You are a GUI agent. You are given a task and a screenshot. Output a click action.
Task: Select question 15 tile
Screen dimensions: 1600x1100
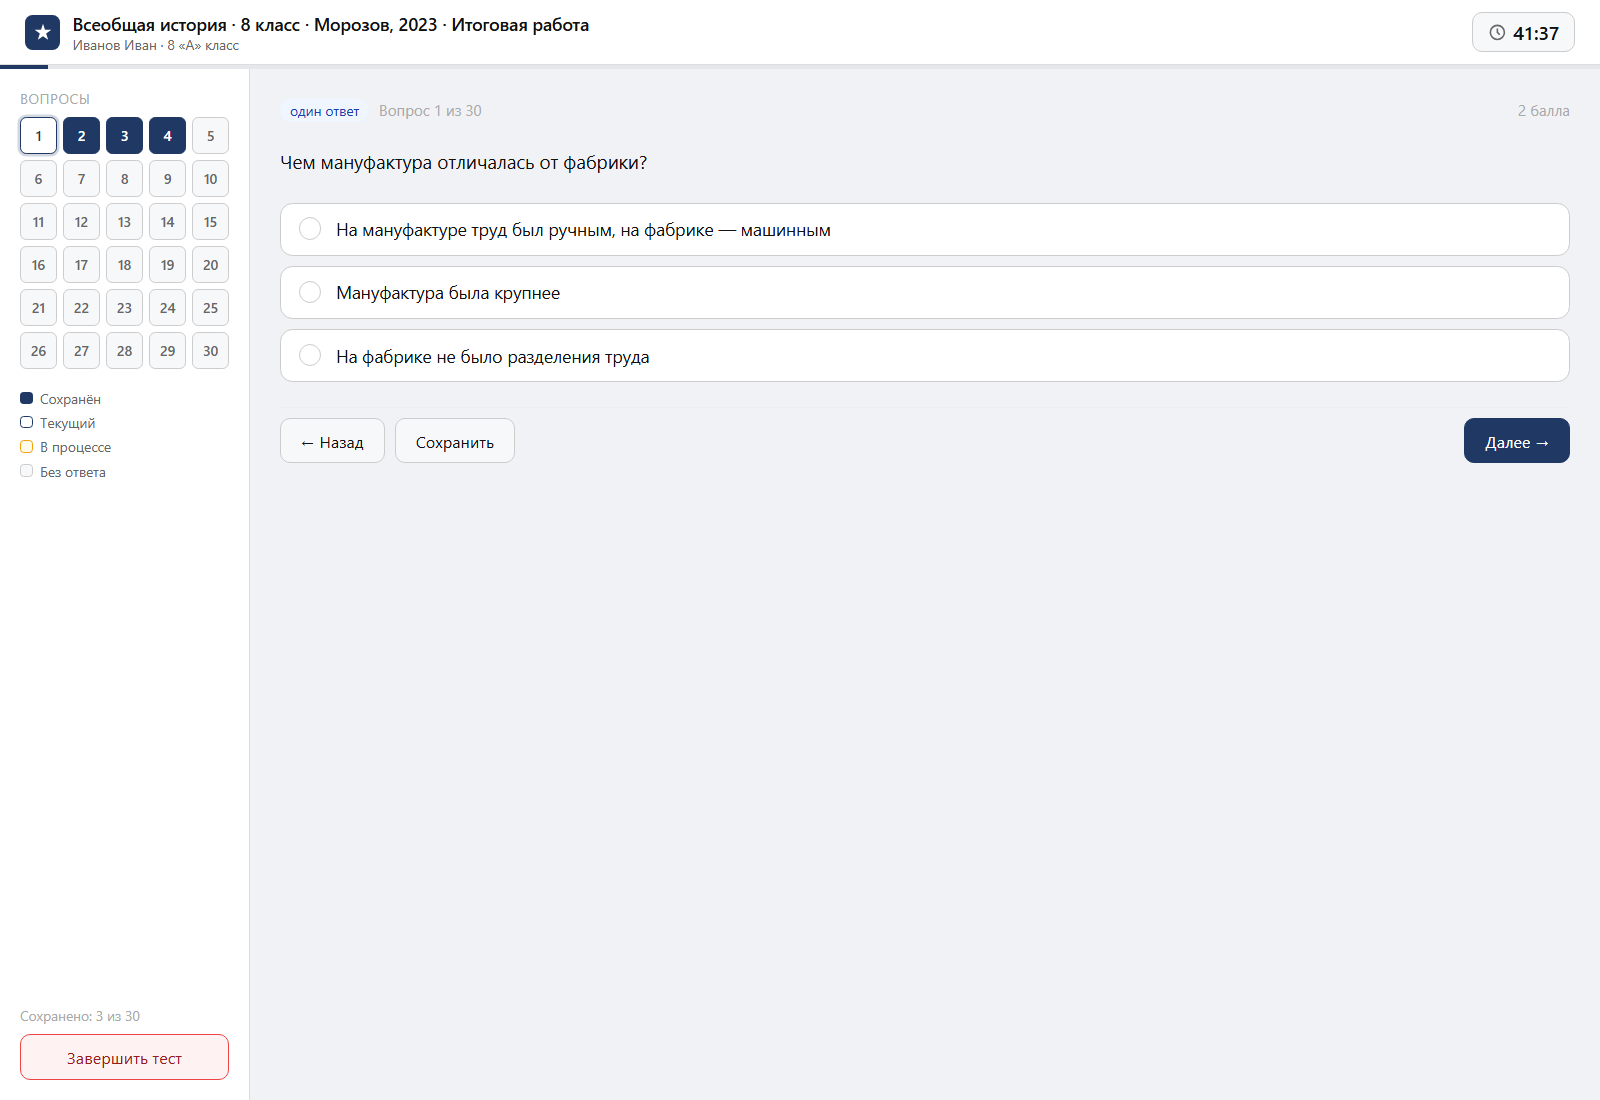[x=210, y=222]
